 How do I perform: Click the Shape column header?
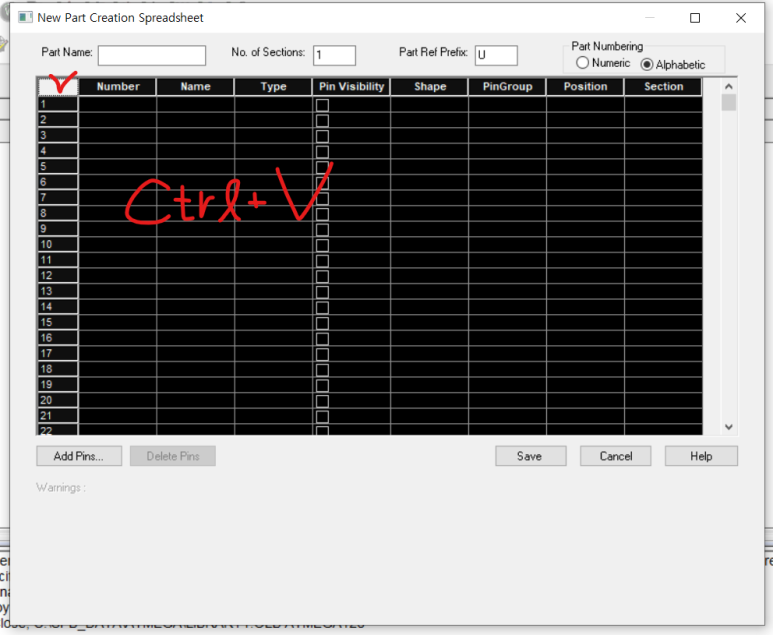pos(429,87)
